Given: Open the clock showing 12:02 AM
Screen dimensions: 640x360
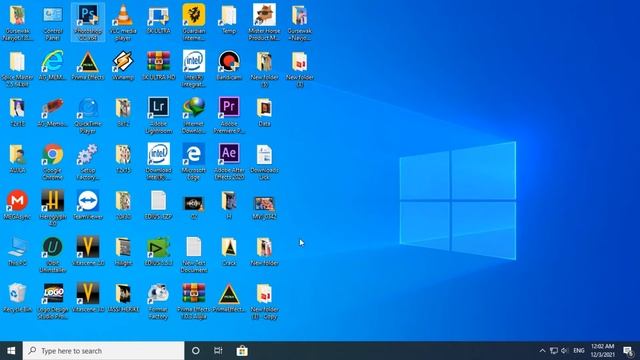Looking at the screenshot, I should tap(602, 351).
